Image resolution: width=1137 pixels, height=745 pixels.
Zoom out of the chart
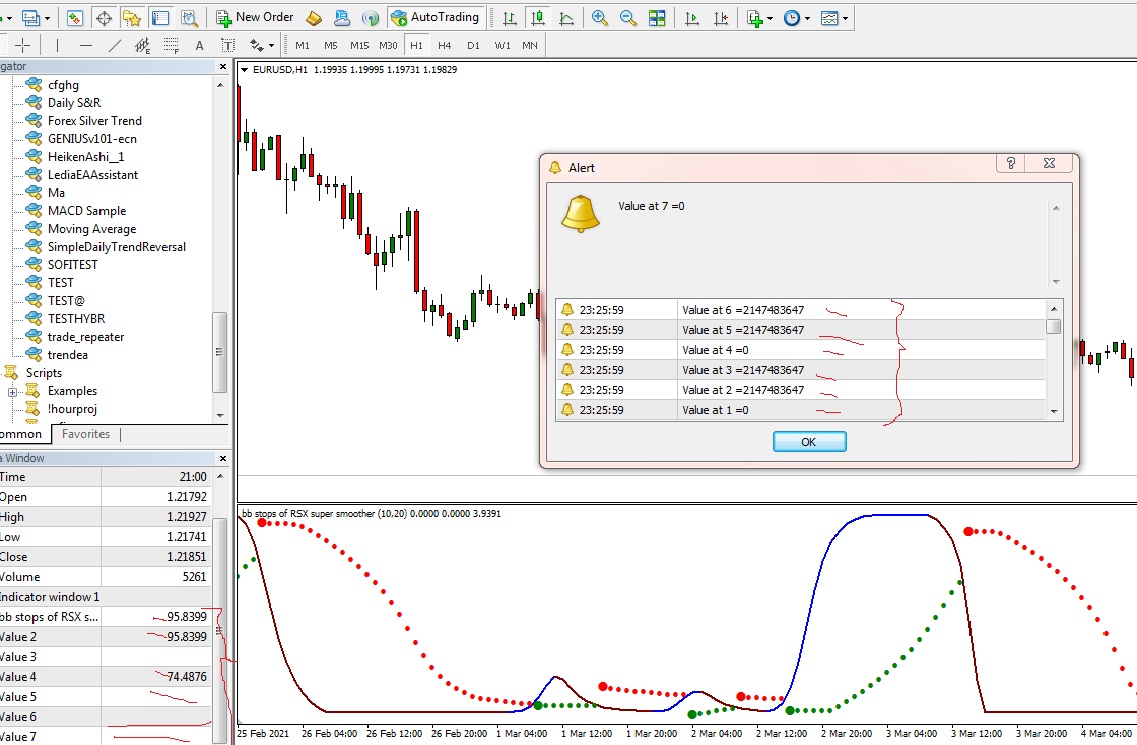[628, 17]
